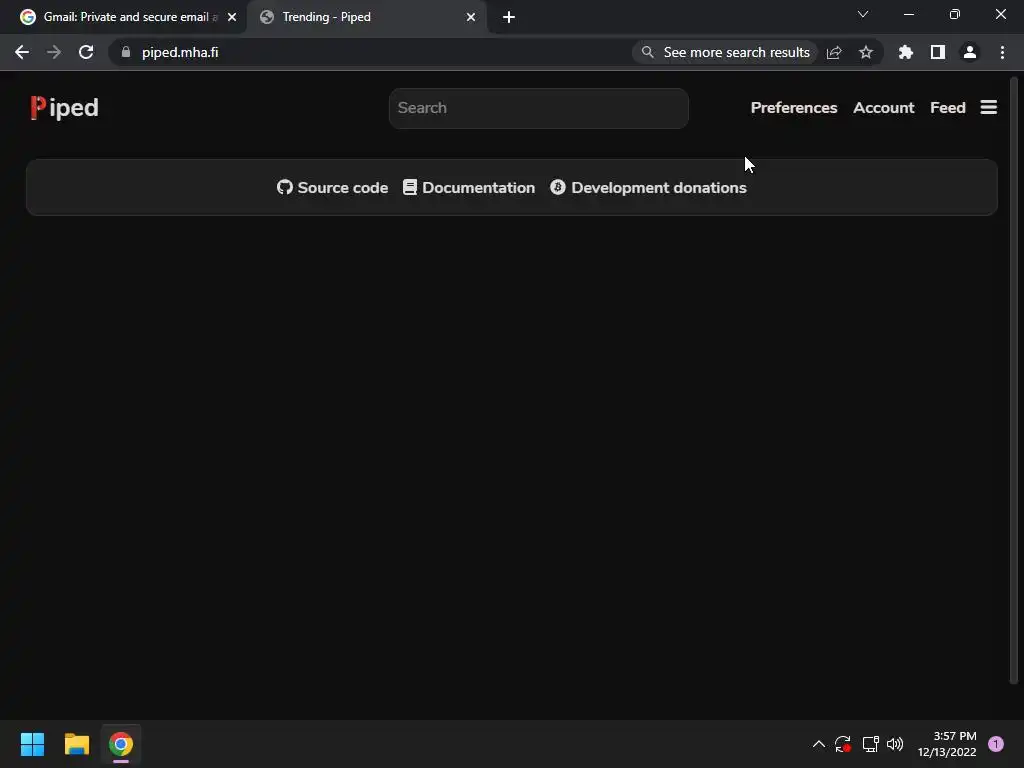Focus the Piped Search field
Image resolution: width=1024 pixels, height=768 pixels.
[538, 108]
